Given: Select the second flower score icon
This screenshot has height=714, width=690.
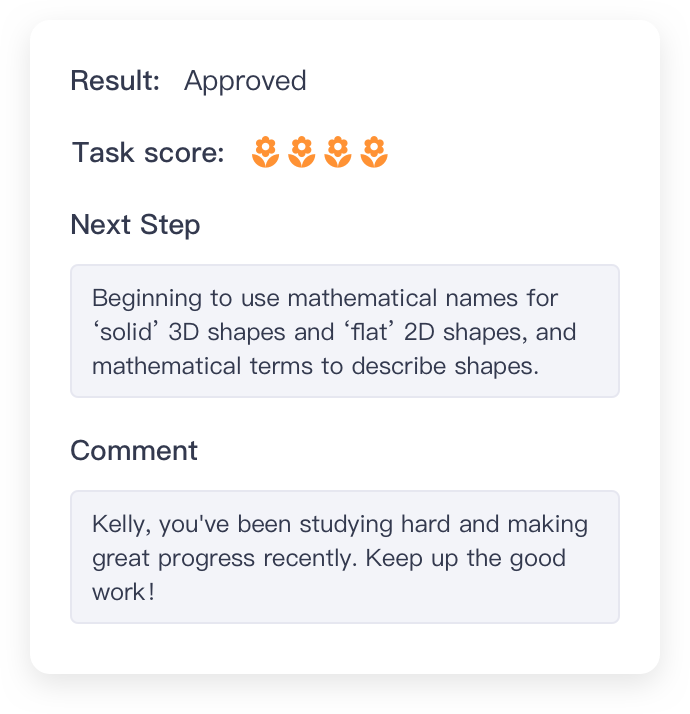Looking at the screenshot, I should [x=302, y=152].
